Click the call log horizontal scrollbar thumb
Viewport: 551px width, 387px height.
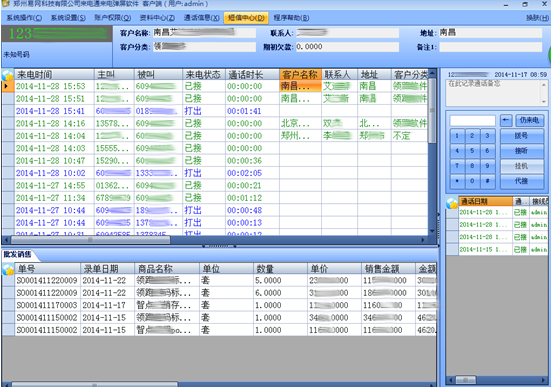point(91,240)
